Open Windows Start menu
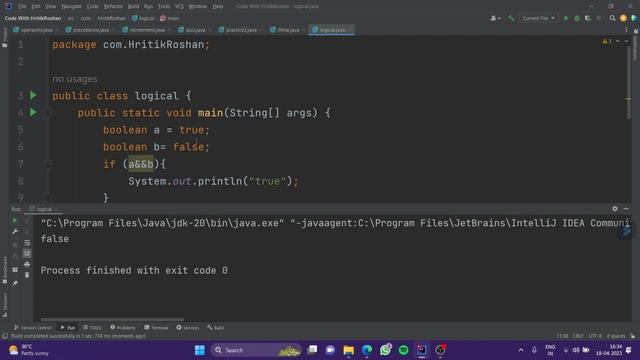This screenshot has height=360, width=640. 200,350
